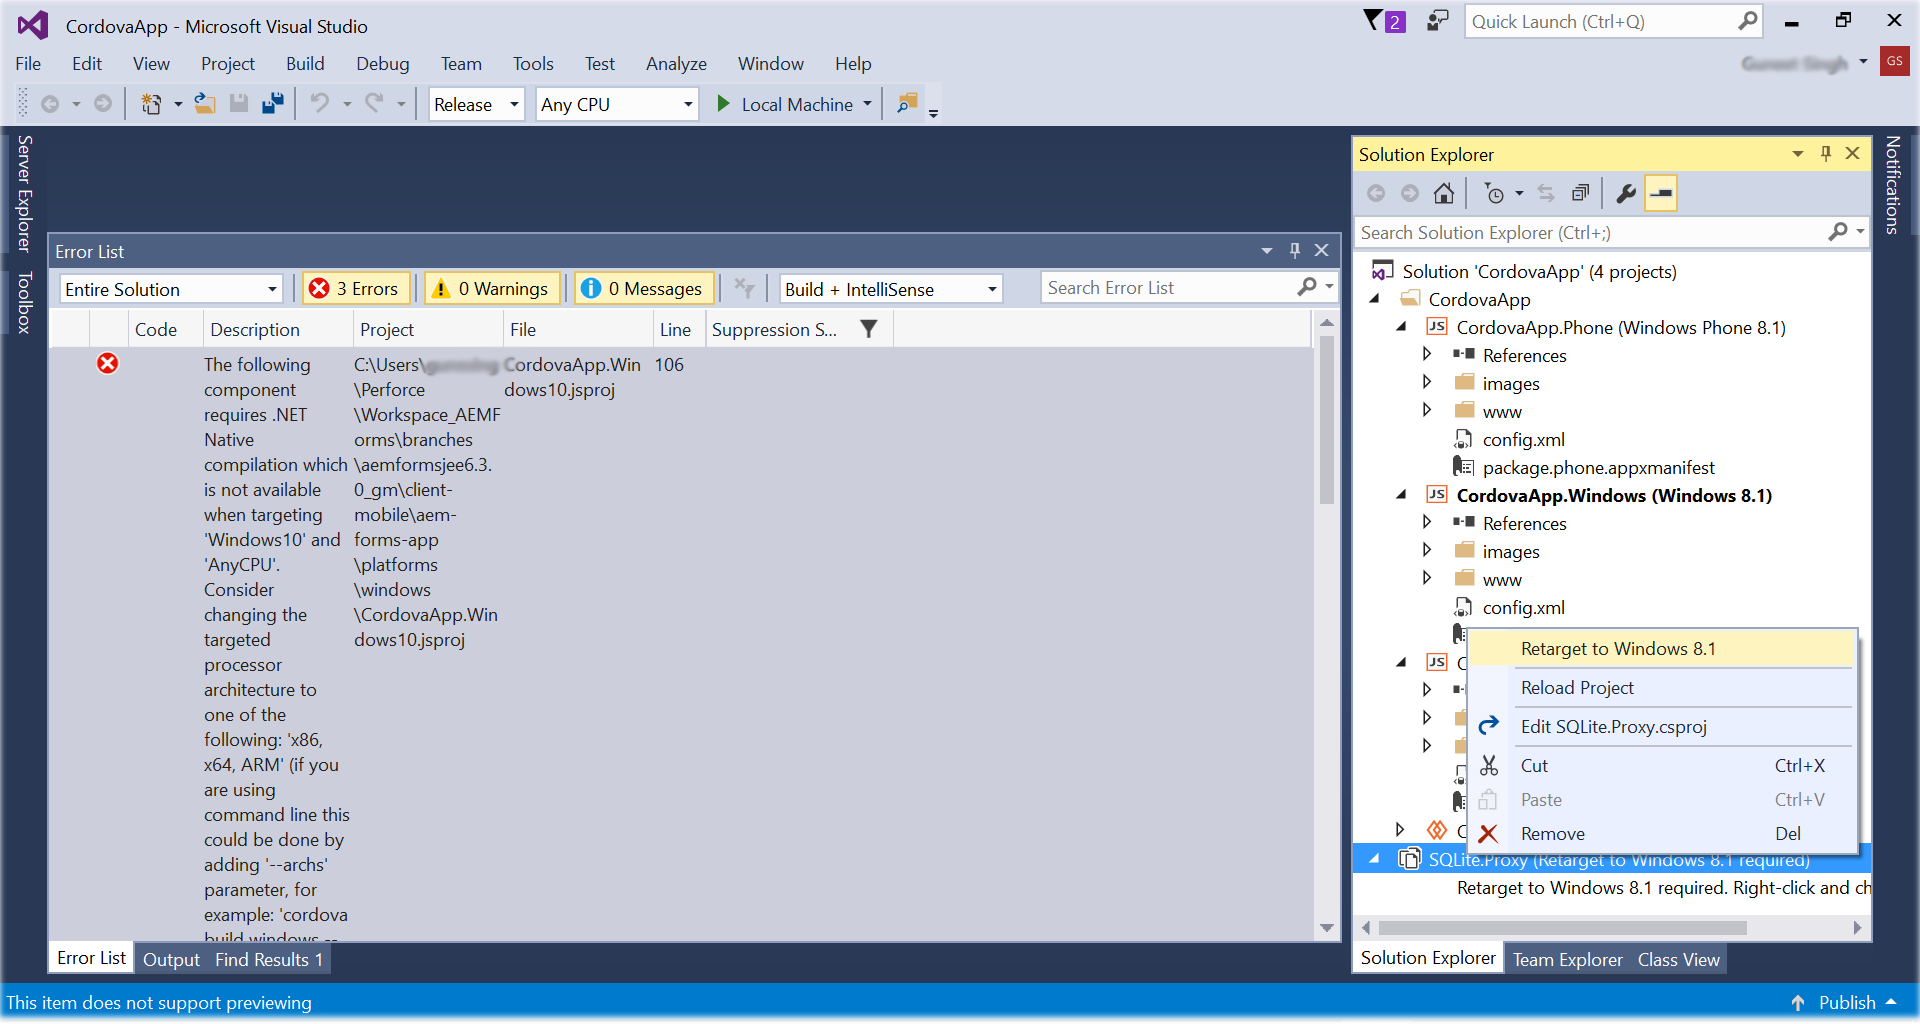Click the Description column header
Image resolution: width=1920 pixels, height=1024 pixels.
[278, 329]
